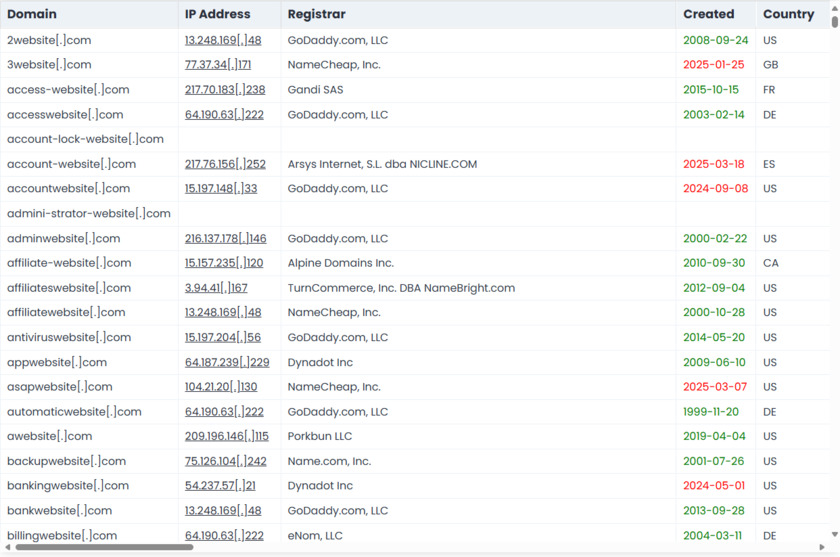The height and width of the screenshot is (557, 840).
Task: Click the vertical scrollbar thumb
Action: [835, 21]
